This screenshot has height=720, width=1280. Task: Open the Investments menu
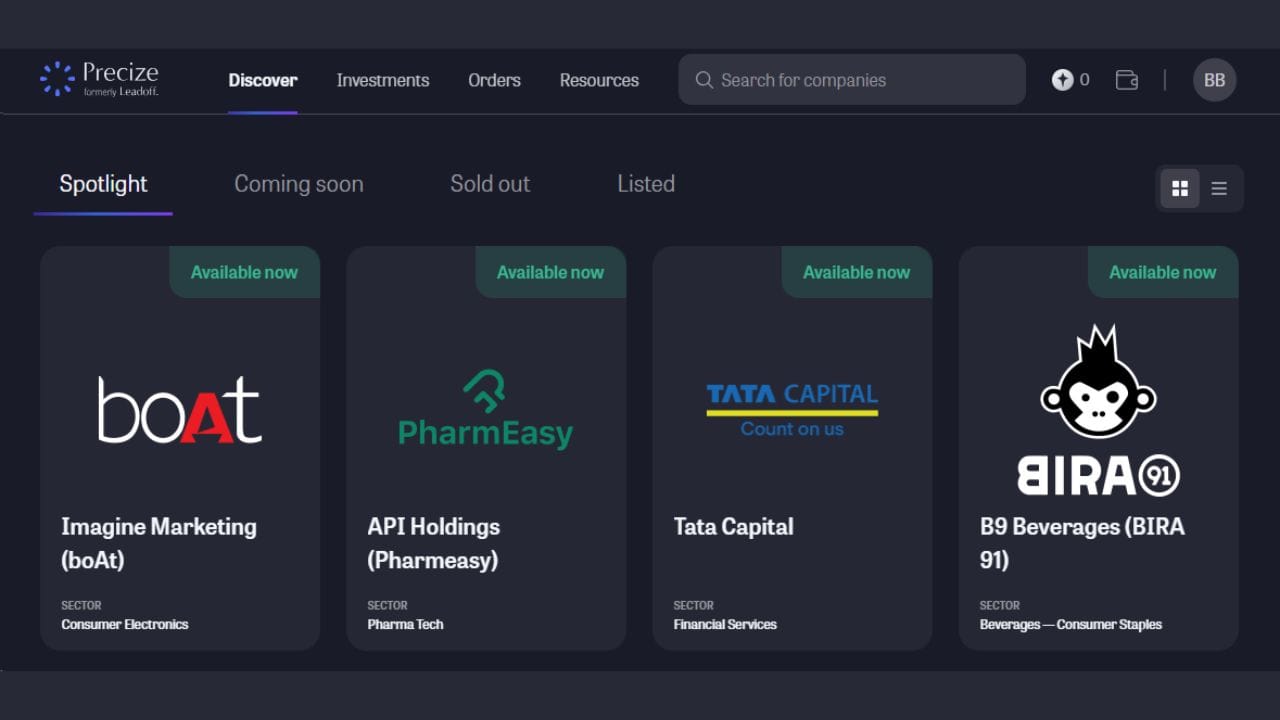tap(383, 80)
